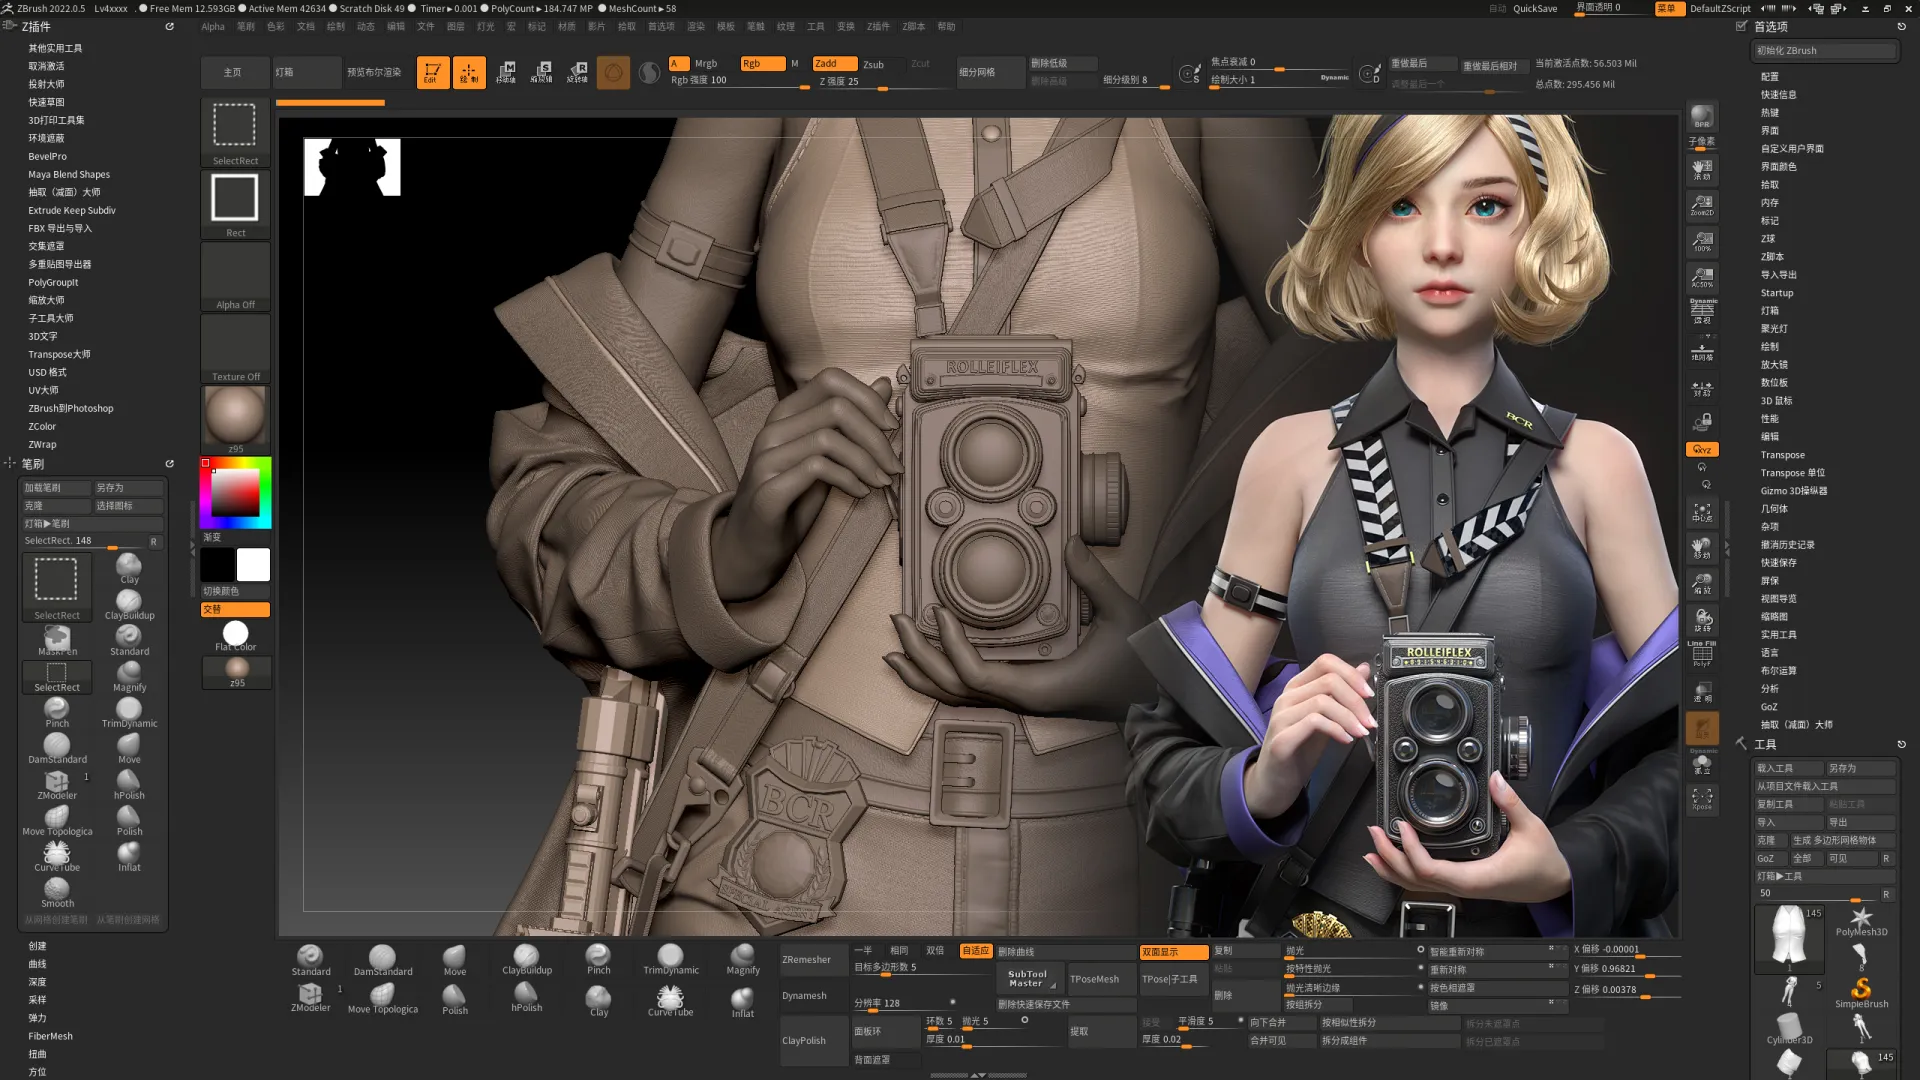Click the white secondary color swatch
The image size is (1920, 1080).
tap(253, 565)
